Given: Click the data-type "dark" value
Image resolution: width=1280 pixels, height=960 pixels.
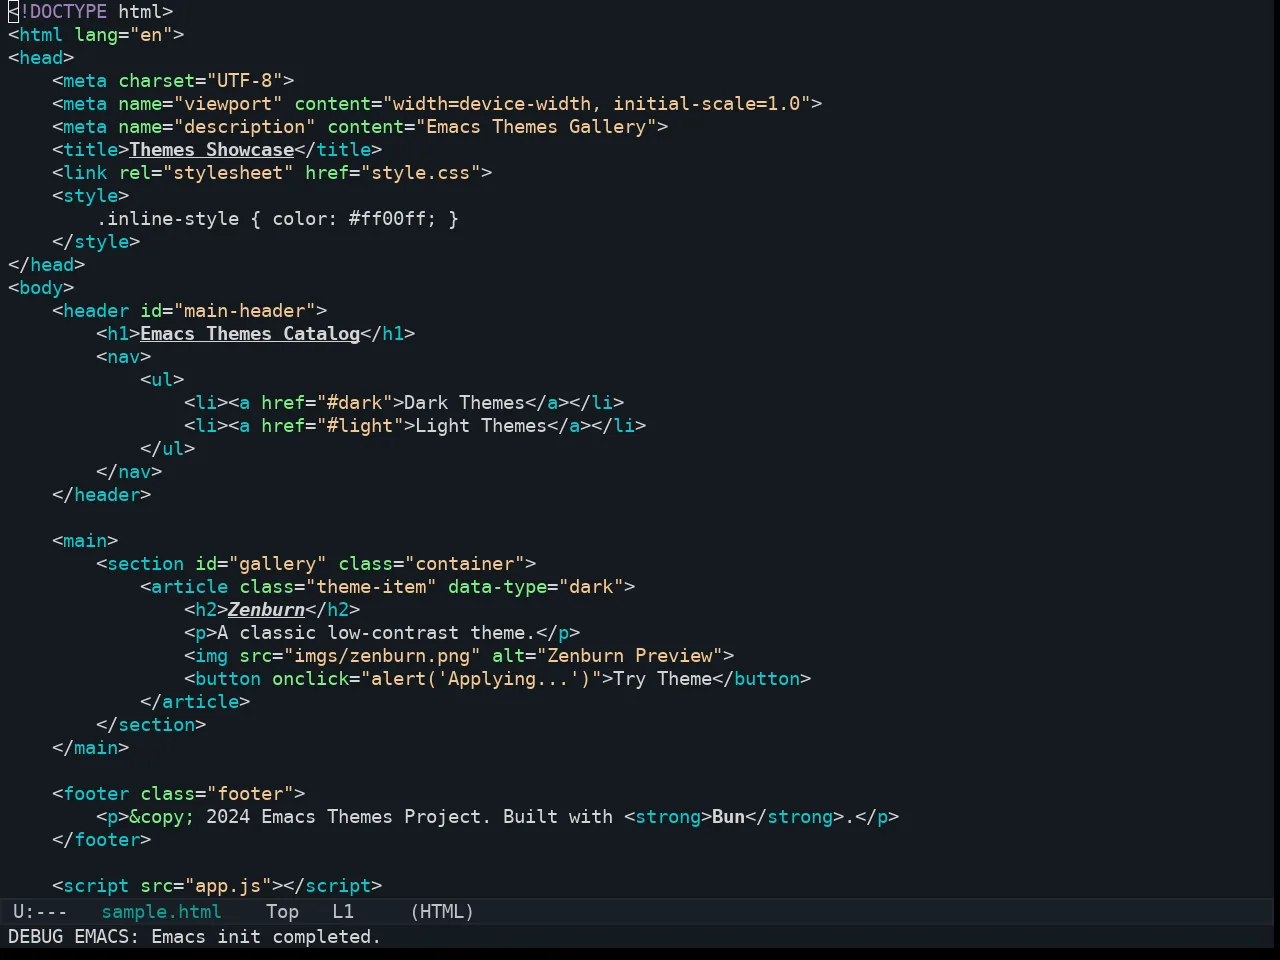Looking at the screenshot, I should tap(591, 587).
